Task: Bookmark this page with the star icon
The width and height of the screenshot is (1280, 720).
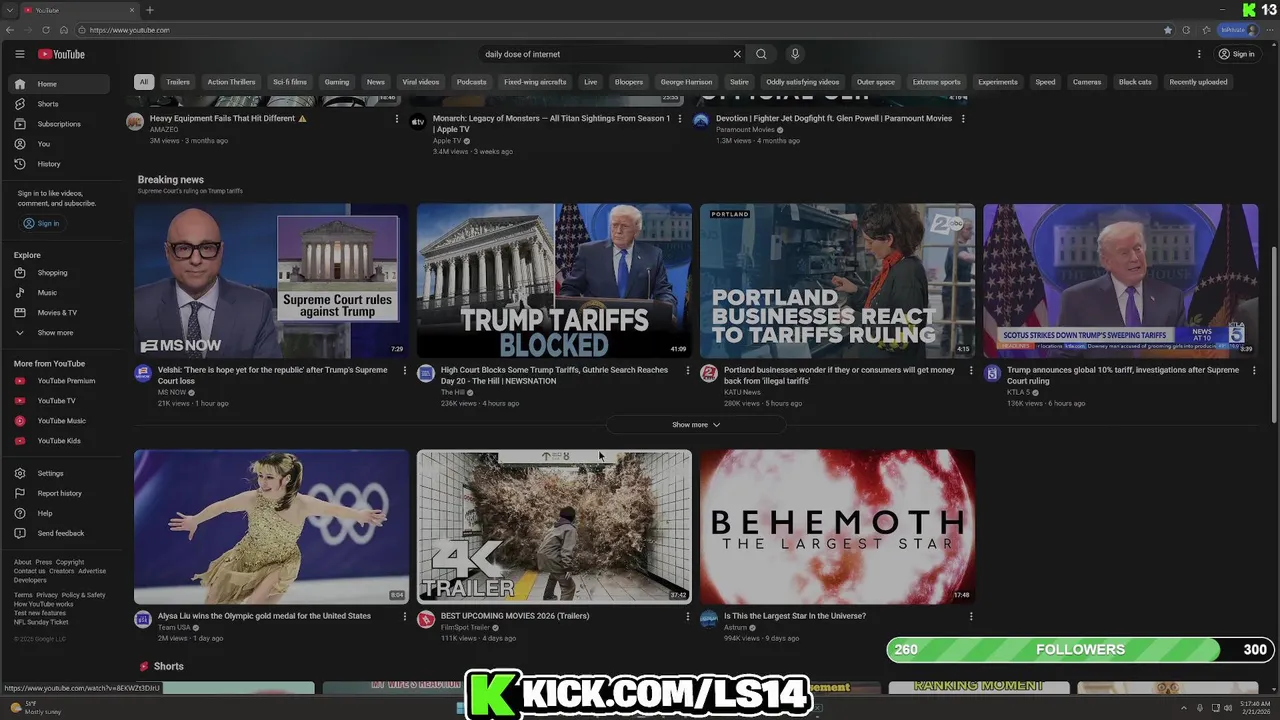Action: coord(1168,30)
